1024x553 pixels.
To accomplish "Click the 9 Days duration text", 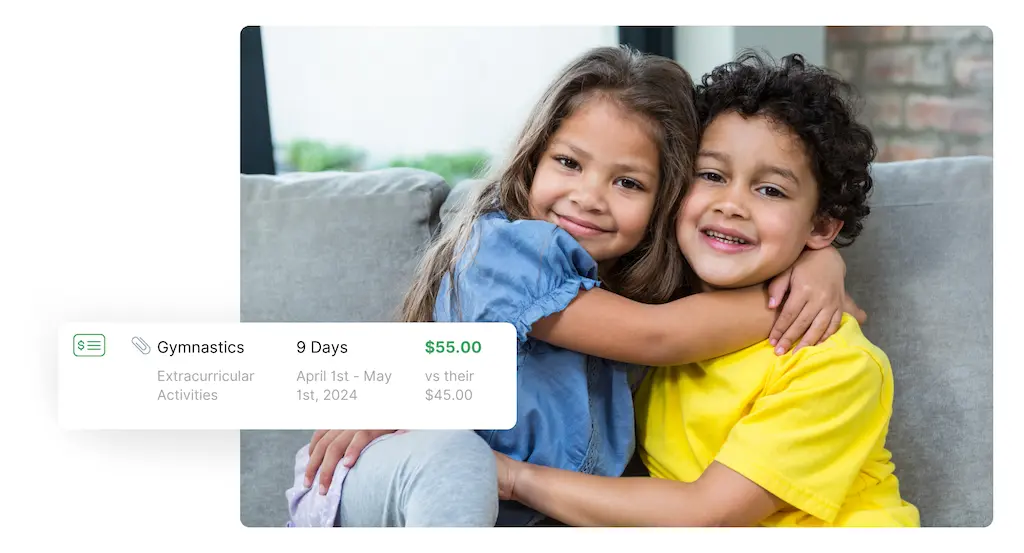I will [322, 347].
